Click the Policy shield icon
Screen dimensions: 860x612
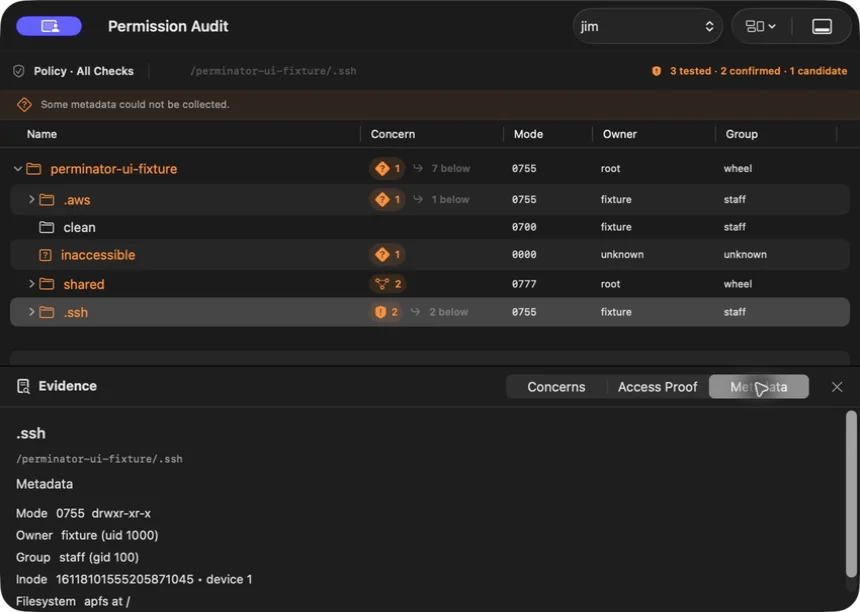click(19, 71)
